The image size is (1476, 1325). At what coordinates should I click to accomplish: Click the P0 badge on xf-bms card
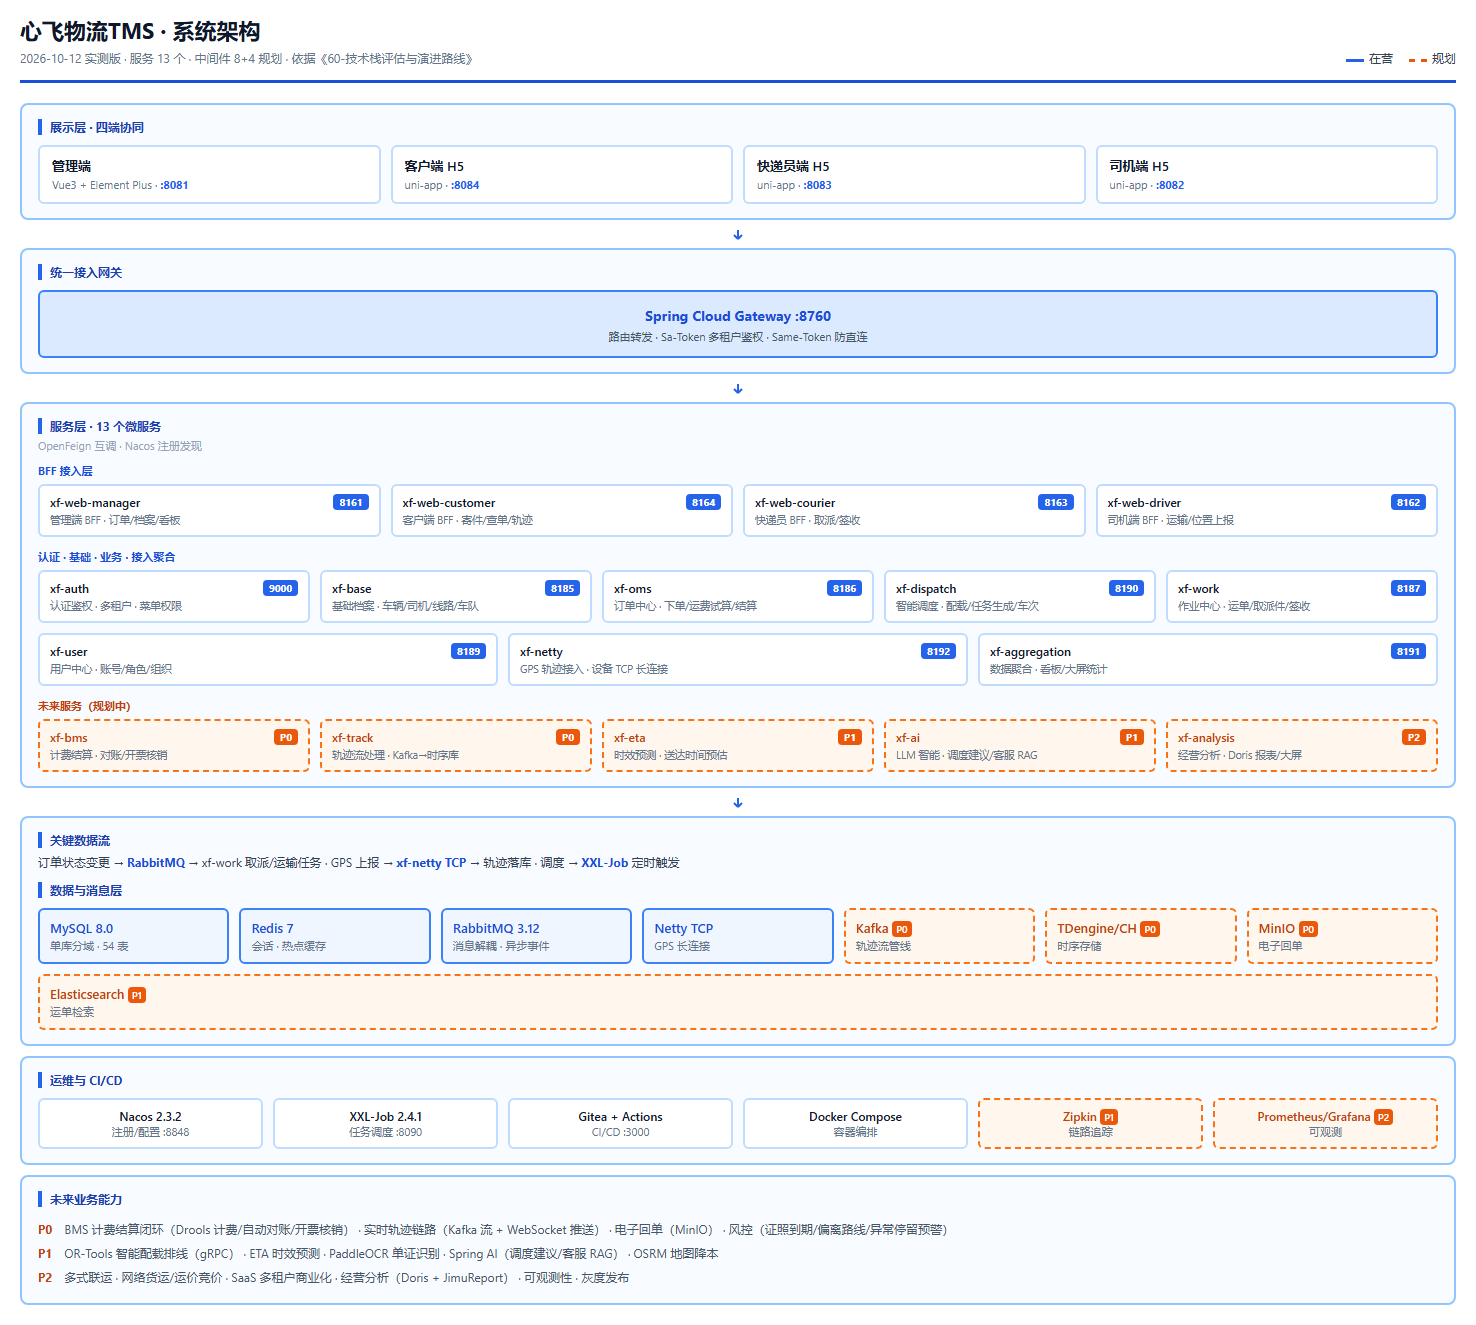pyautogui.click(x=286, y=737)
